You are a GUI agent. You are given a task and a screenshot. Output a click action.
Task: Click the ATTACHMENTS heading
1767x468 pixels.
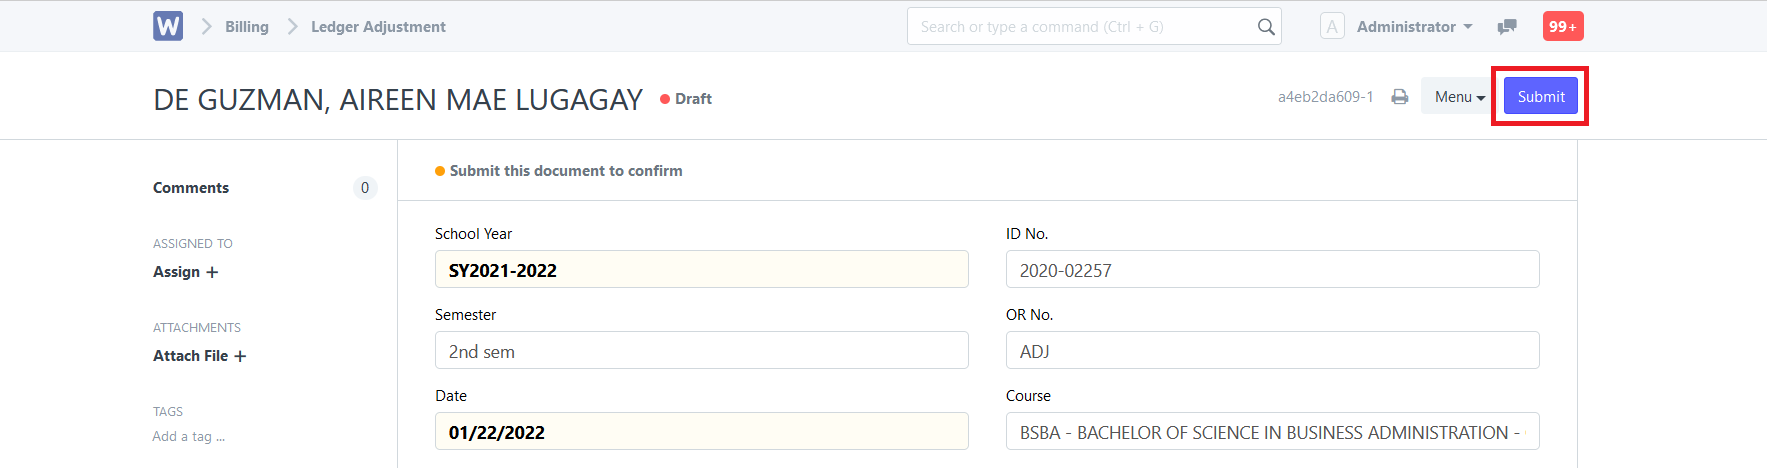pyautogui.click(x=197, y=328)
